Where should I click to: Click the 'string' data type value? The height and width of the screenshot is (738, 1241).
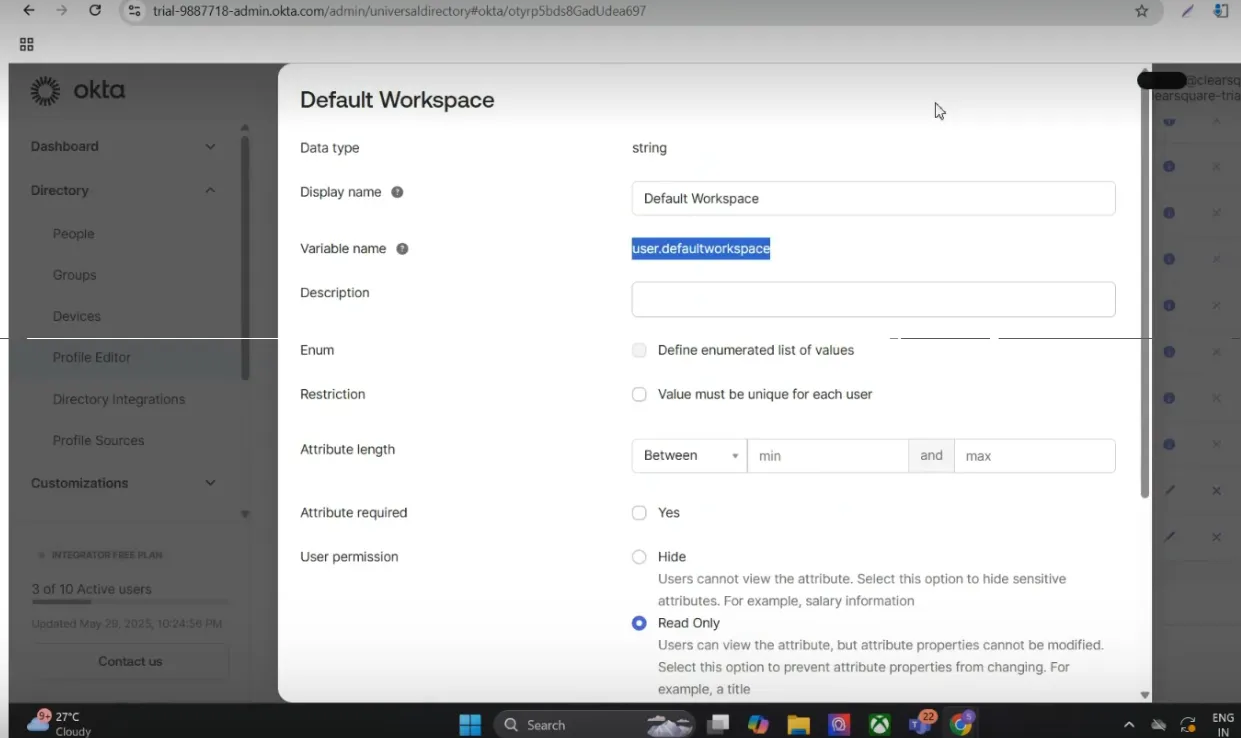pyautogui.click(x=649, y=148)
